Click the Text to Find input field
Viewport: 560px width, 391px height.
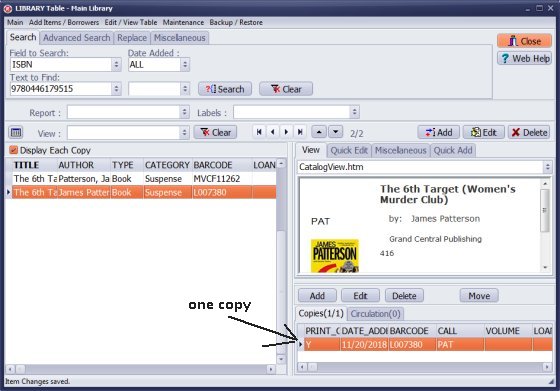tap(61, 89)
